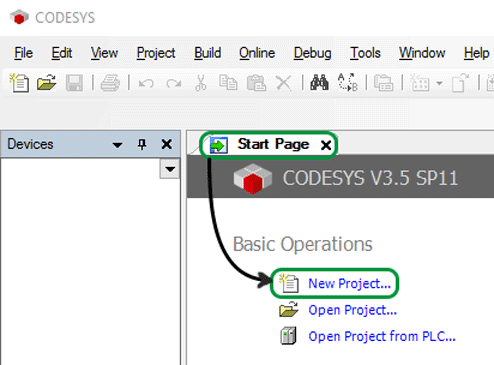The image size is (494, 365).
Task: Click the Replace A-to-B icon
Action: pyautogui.click(x=347, y=82)
